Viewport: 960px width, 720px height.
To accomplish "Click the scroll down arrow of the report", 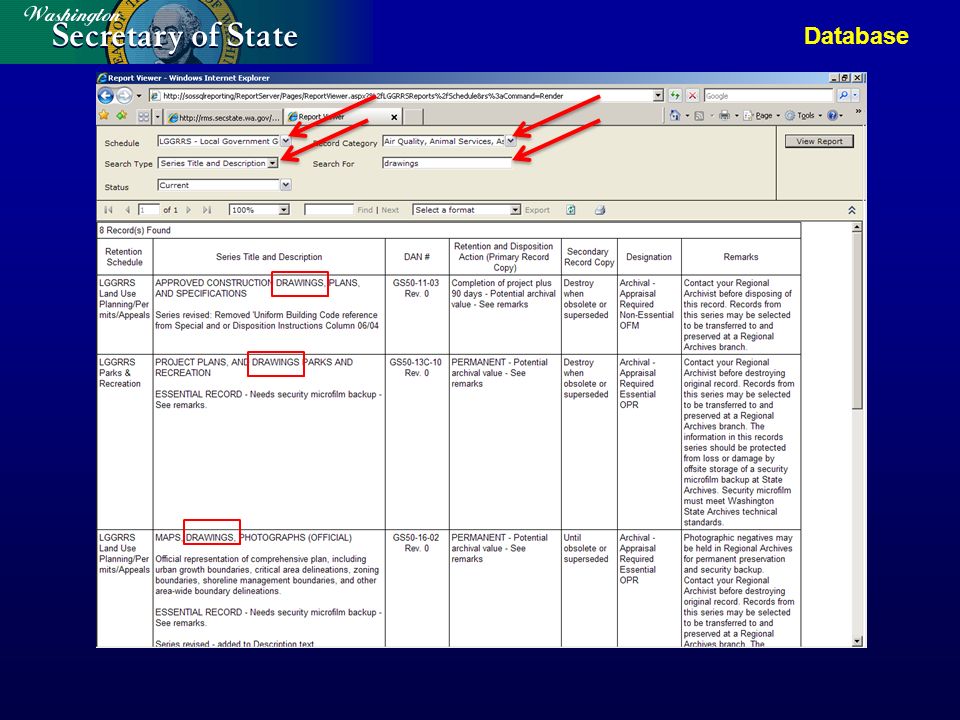I will [857, 642].
